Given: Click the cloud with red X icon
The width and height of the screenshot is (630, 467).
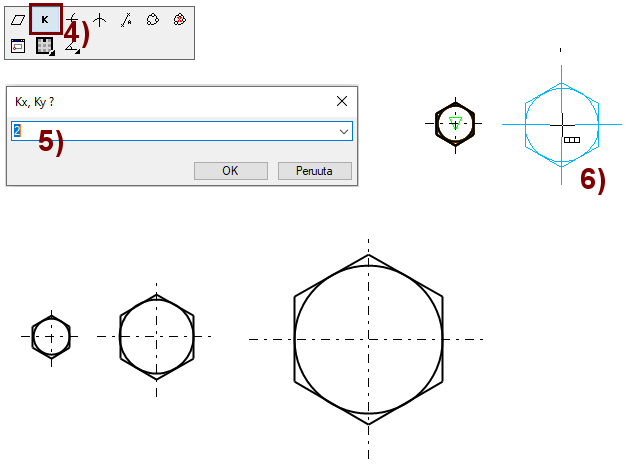Looking at the screenshot, I should pos(180,19).
